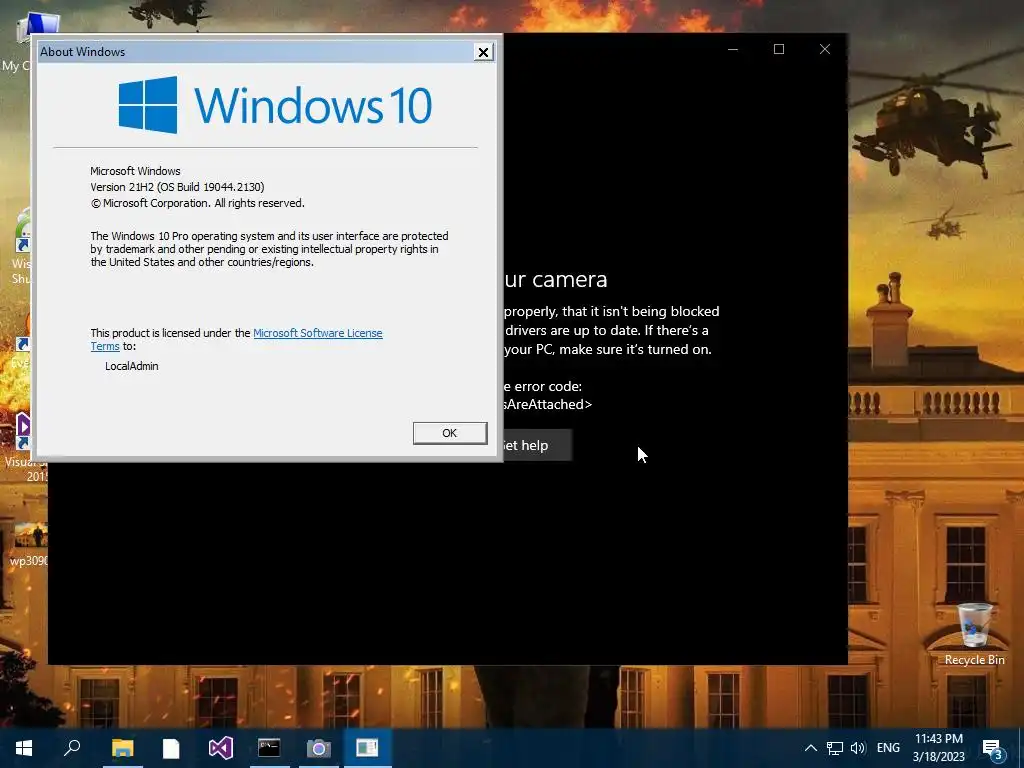This screenshot has height=768, width=1024.
Task: Click the LocalAdmin licensee name
Action: [x=132, y=366]
